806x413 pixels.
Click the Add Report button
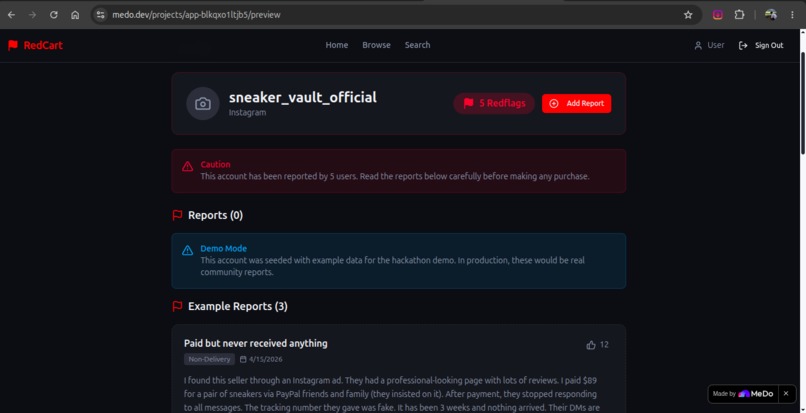576,103
